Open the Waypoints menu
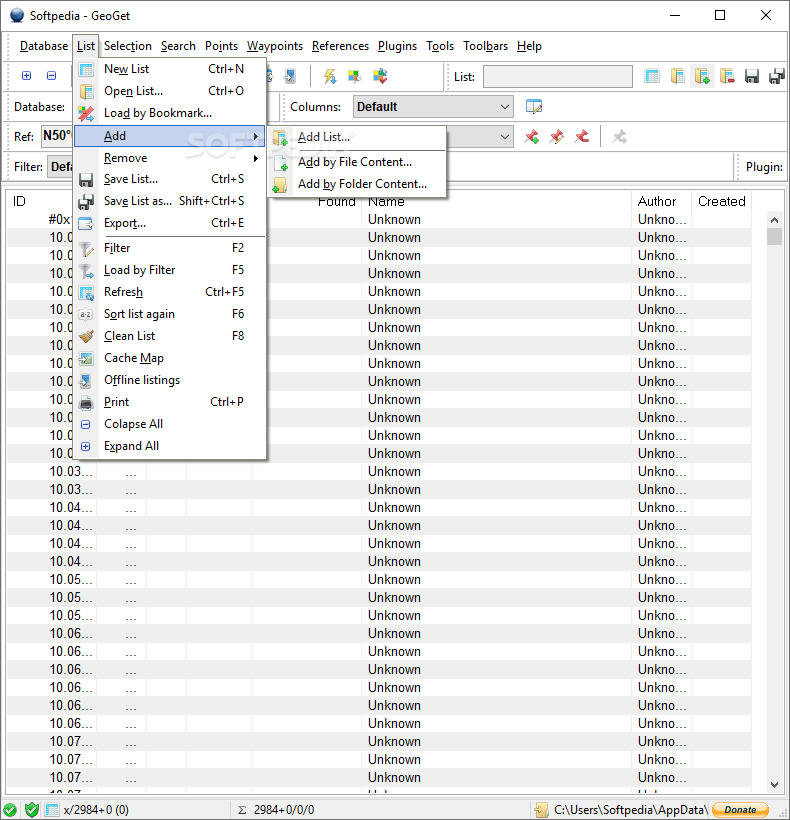The image size is (790, 820). coord(274,46)
